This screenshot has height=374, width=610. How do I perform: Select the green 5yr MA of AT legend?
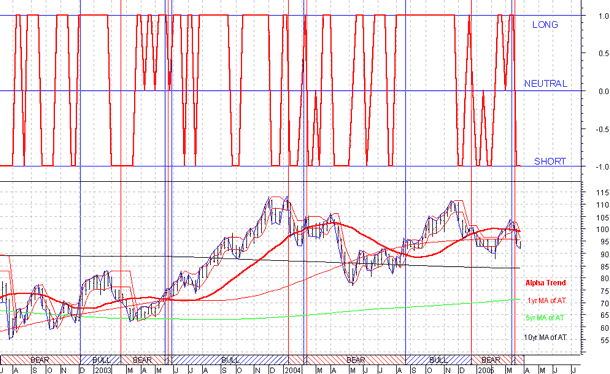[x=545, y=318]
